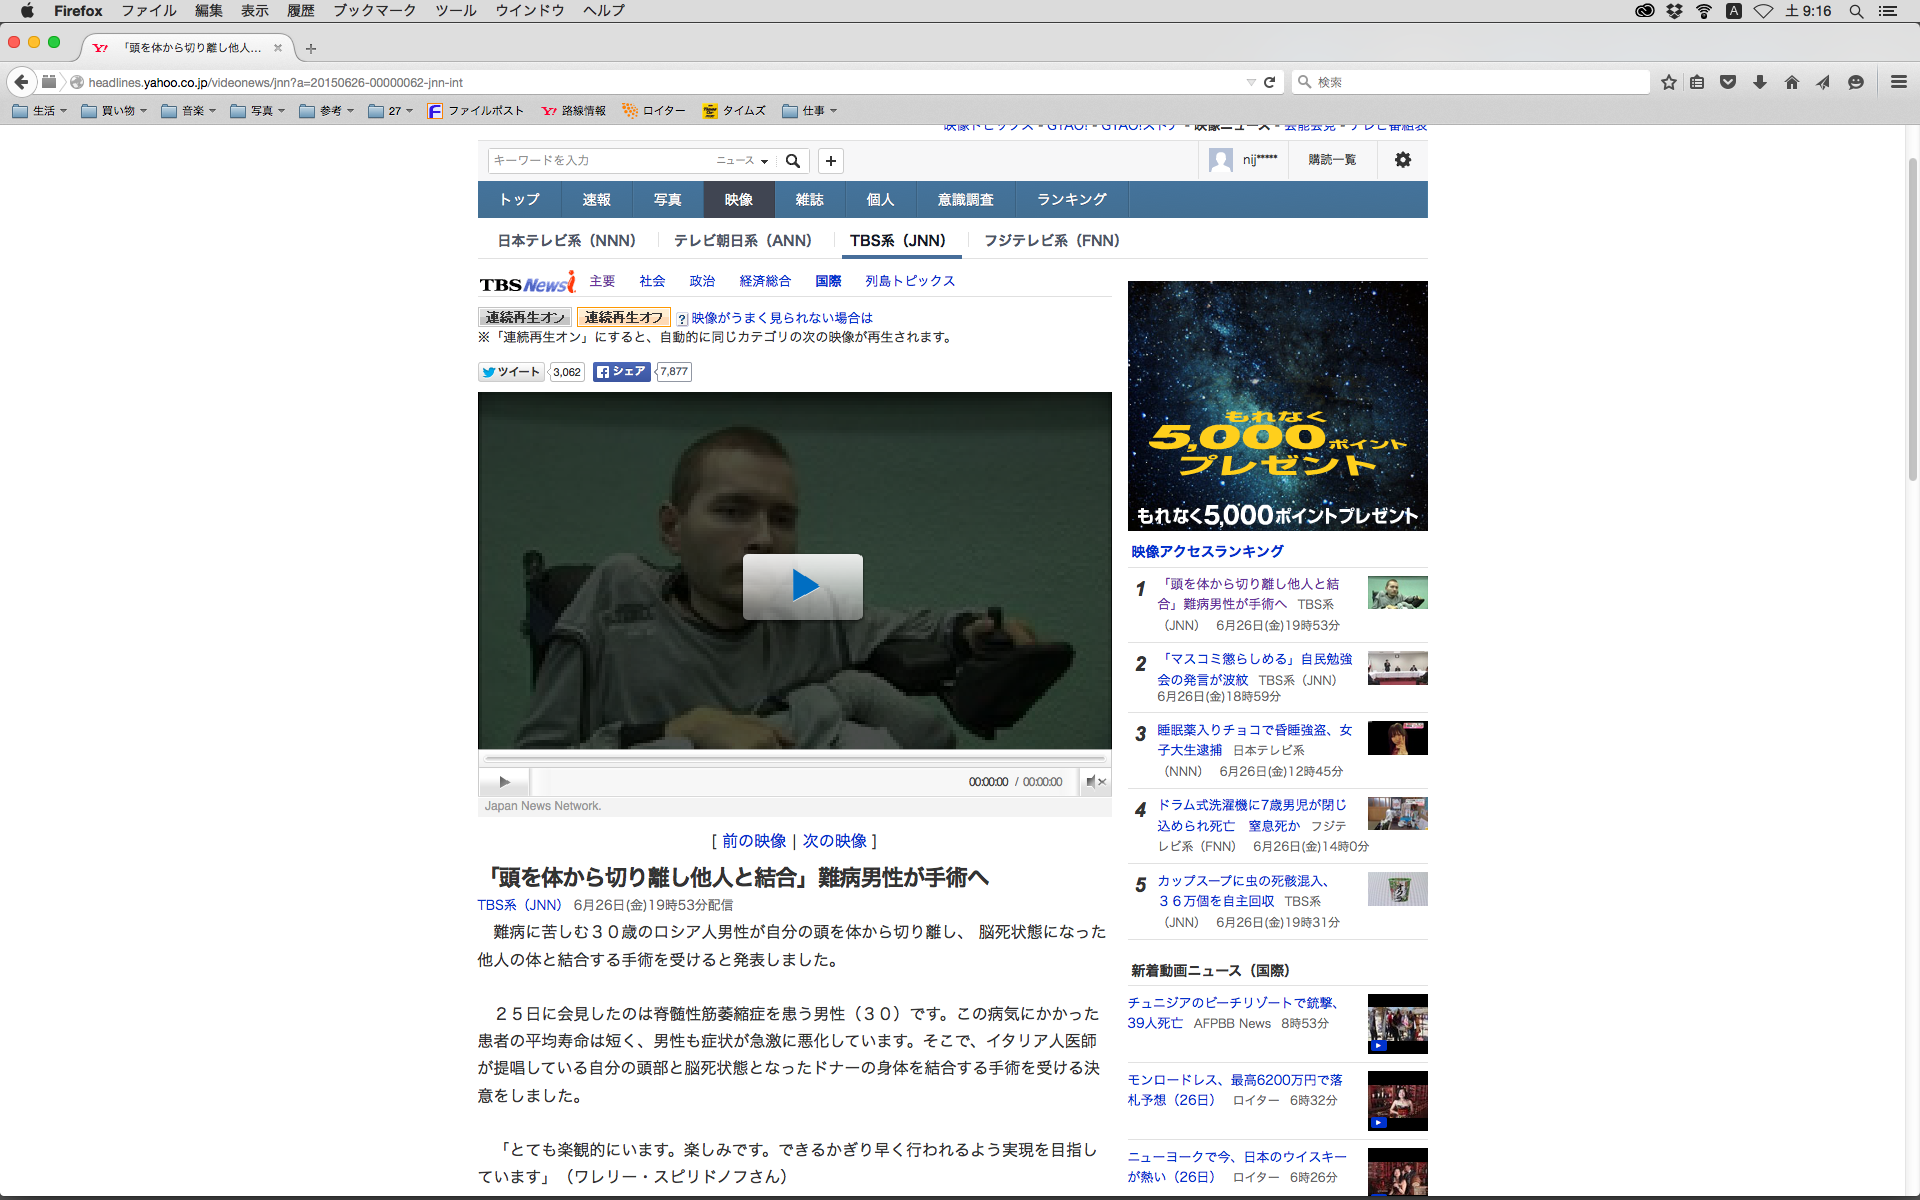Switch to the ランキング navigation tab
1920x1200 pixels.
[x=1071, y=200]
